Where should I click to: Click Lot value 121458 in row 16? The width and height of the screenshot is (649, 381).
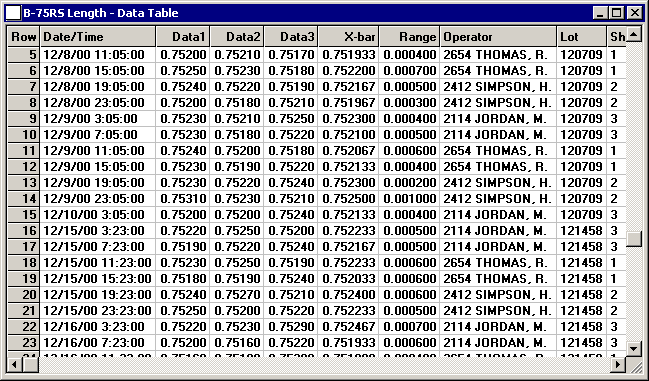582,231
